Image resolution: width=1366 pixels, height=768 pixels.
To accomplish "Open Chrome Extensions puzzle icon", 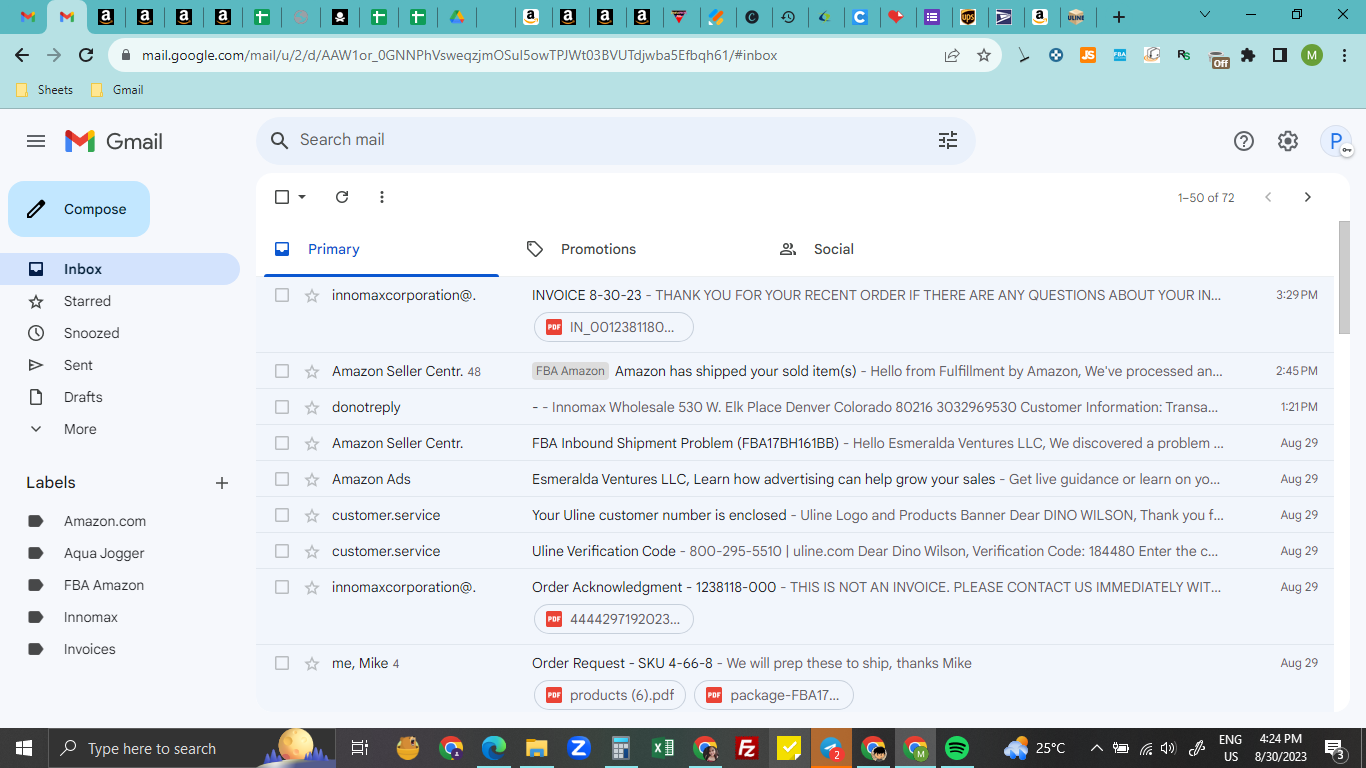I will pos(1248,56).
